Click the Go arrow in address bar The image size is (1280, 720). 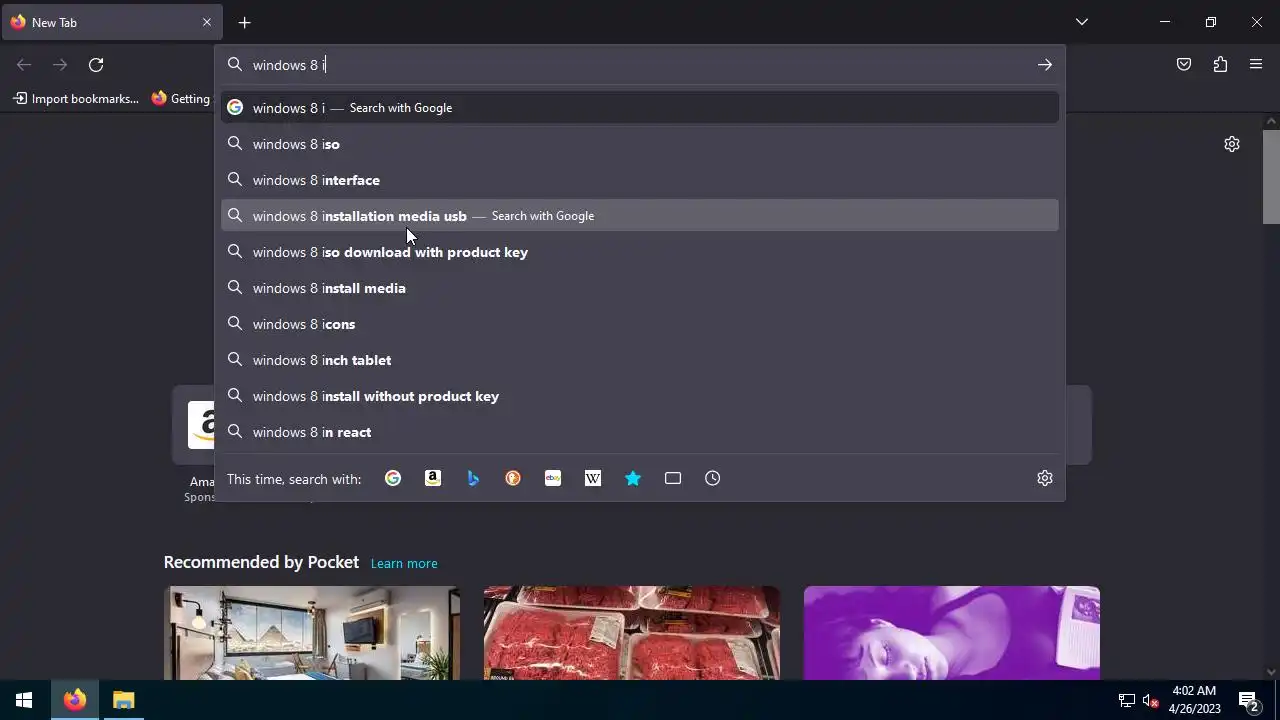click(1045, 65)
